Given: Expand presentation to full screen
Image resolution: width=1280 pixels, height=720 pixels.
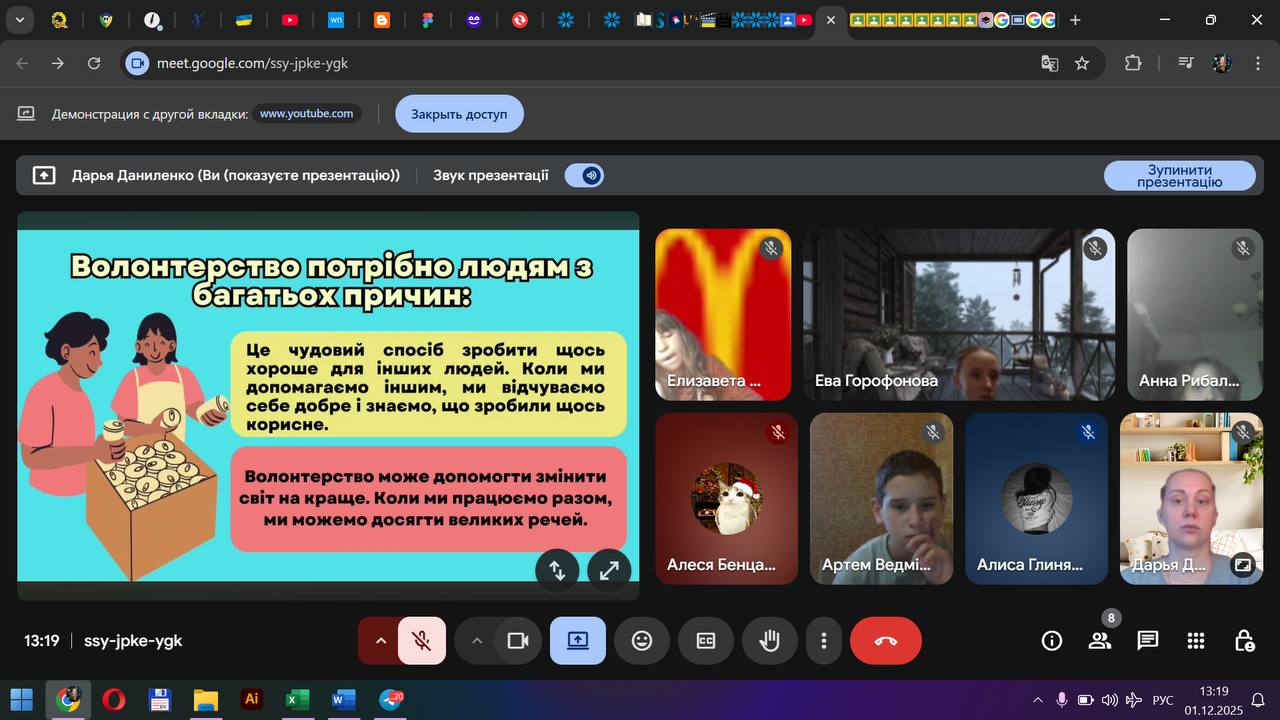Looking at the screenshot, I should 609,570.
